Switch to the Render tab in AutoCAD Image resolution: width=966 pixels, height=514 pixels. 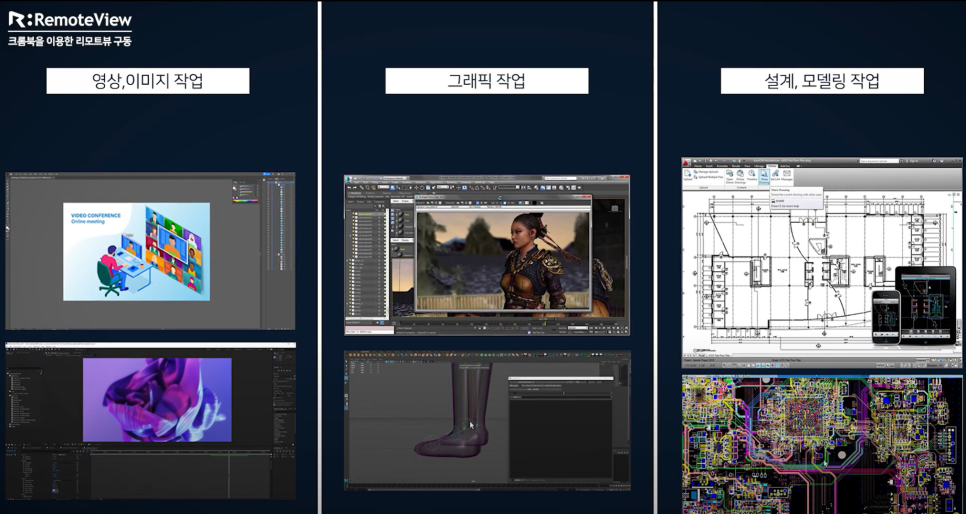point(736,166)
